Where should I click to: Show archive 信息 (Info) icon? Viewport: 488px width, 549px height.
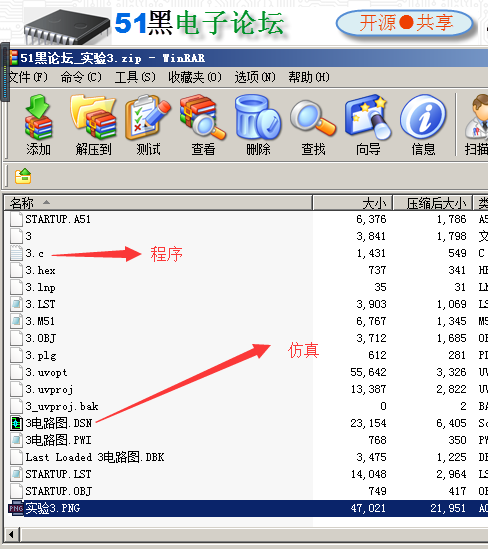coord(423,125)
